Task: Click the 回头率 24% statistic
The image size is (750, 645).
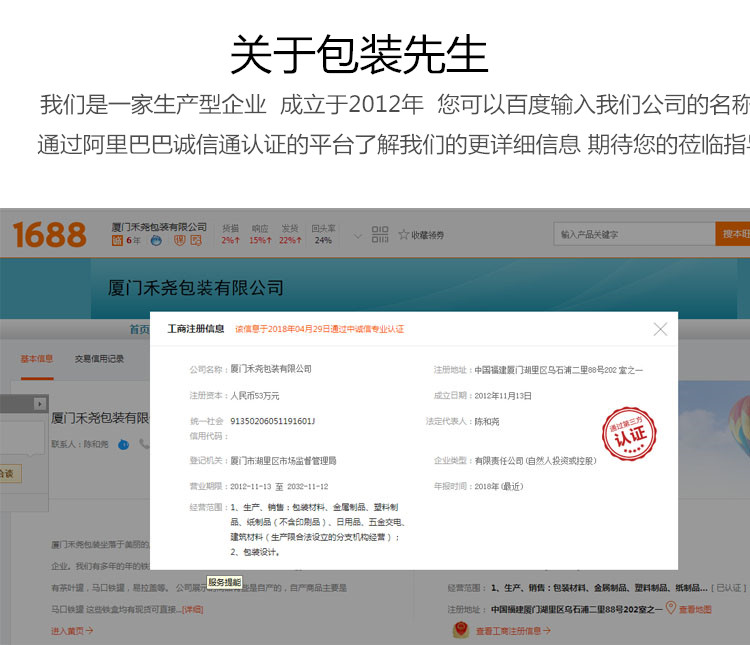Action: click(x=323, y=234)
